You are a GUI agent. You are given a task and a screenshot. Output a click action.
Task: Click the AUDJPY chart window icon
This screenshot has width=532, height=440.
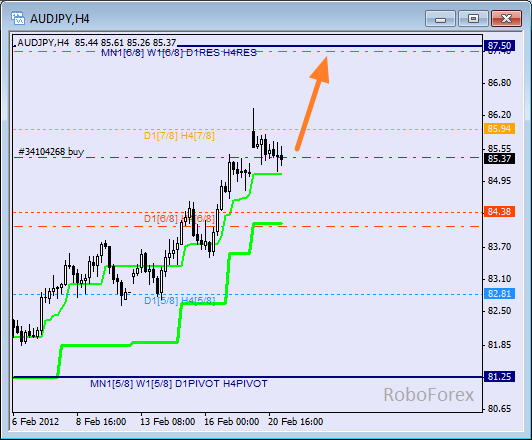point(18,18)
